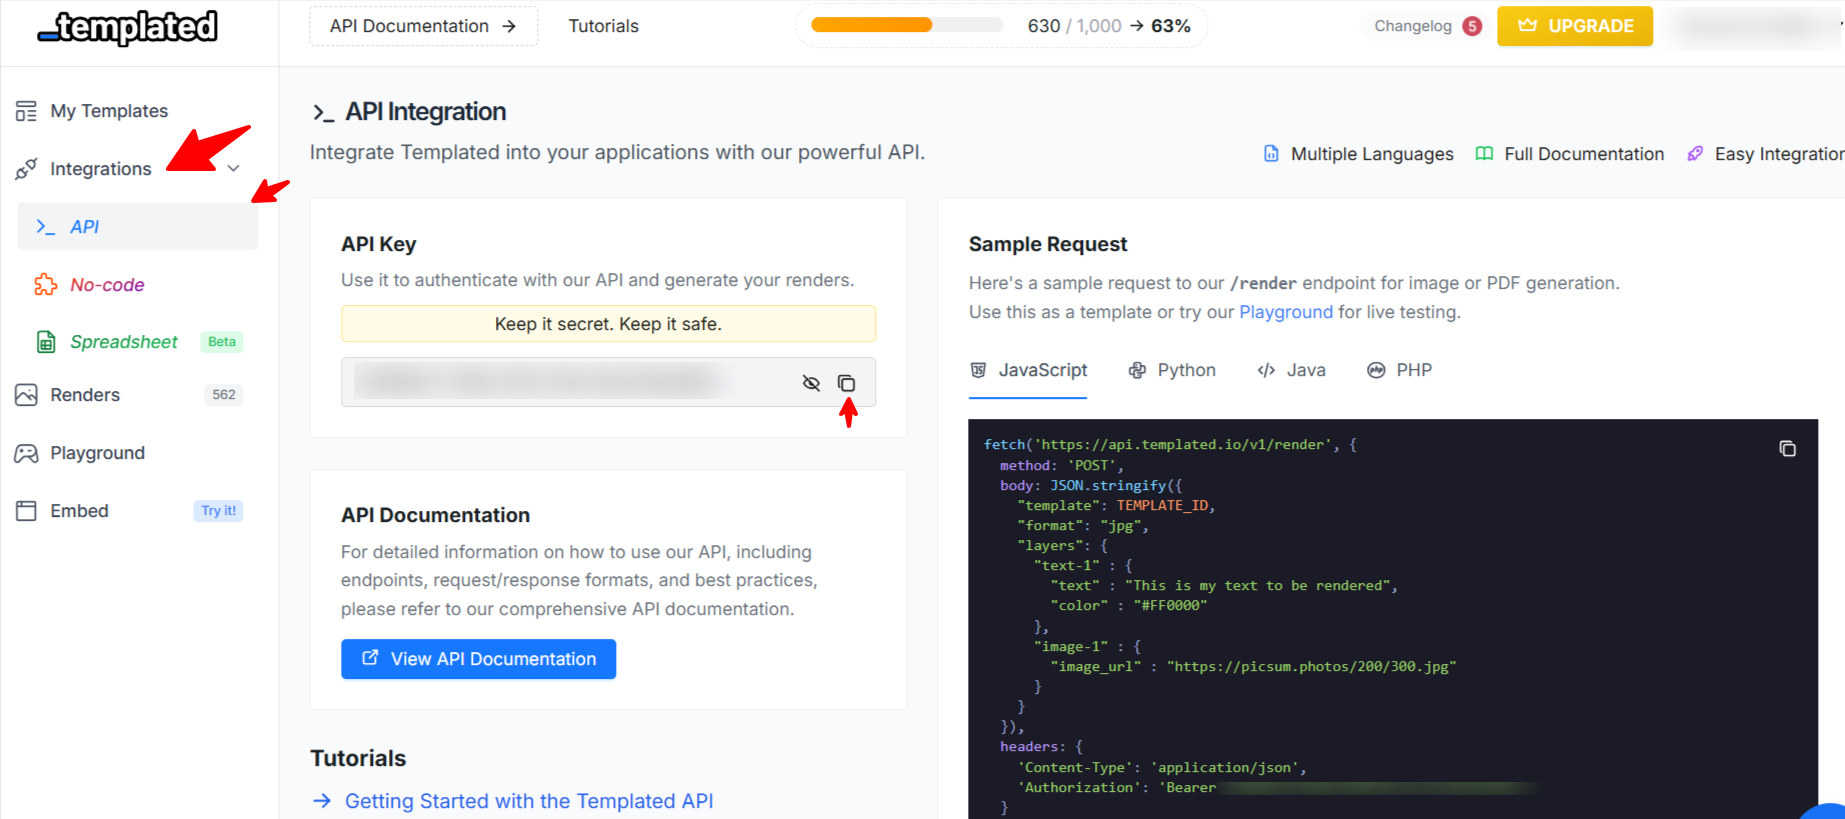This screenshot has width=1845, height=819.
Task: Open API Documentation from top bar
Action: [x=423, y=26]
